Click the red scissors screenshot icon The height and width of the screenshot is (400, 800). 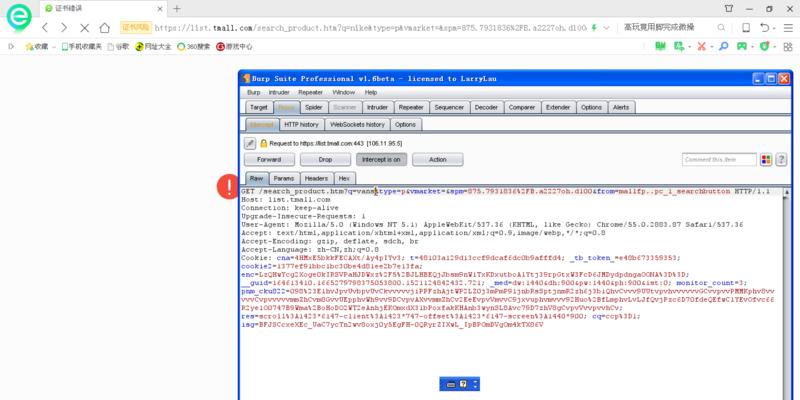702,46
